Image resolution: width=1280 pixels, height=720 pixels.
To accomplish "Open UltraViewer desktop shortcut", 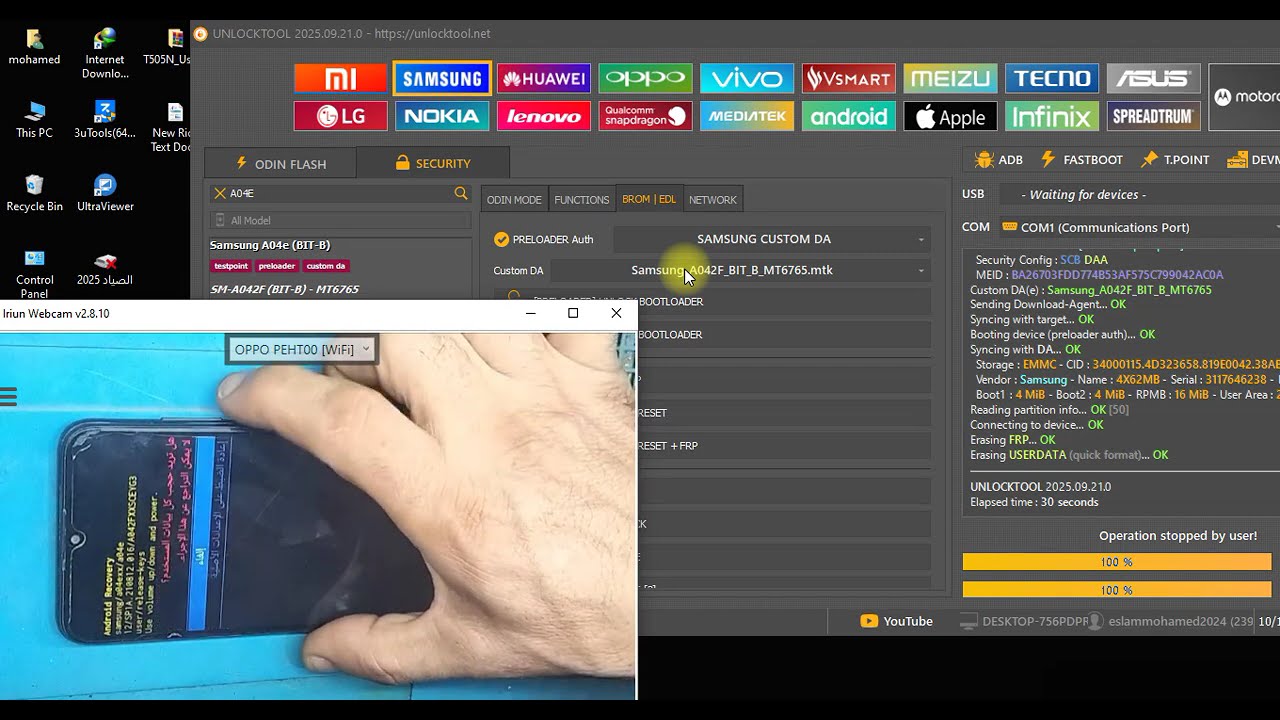I will pos(105,193).
